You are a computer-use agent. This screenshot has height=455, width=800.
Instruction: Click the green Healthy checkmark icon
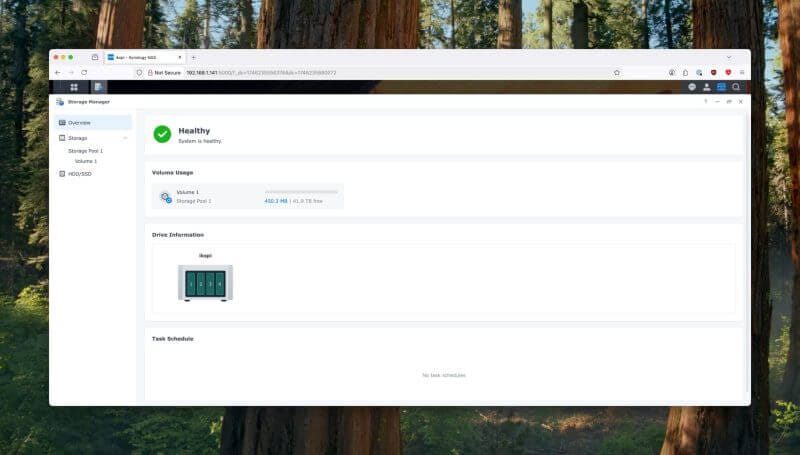click(x=162, y=134)
